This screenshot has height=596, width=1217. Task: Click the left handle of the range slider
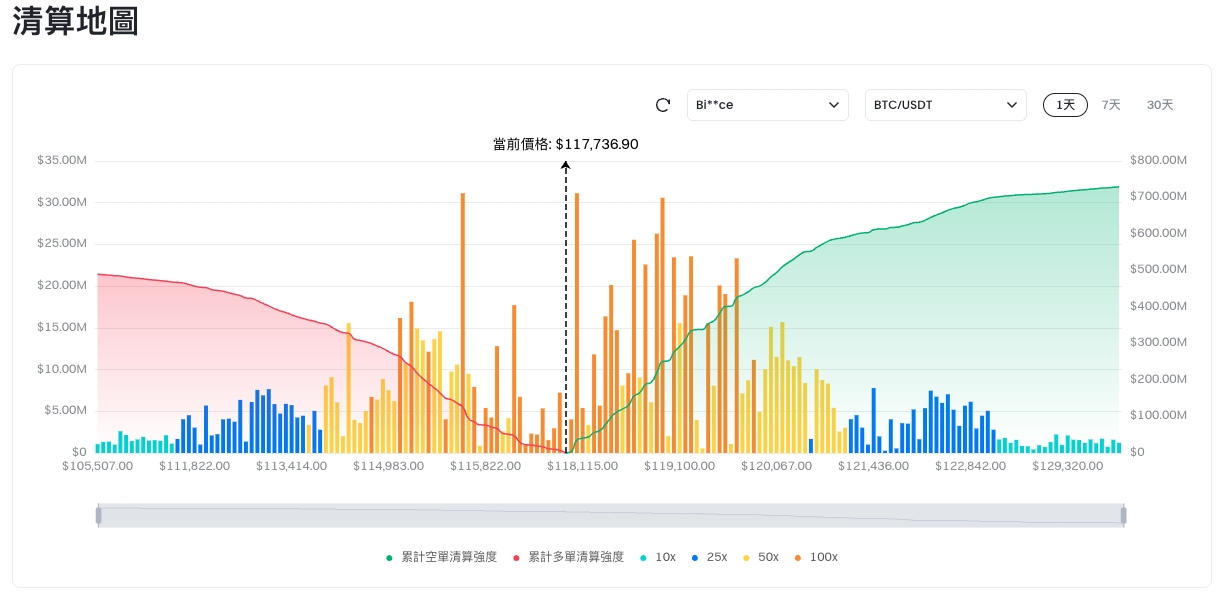tap(98, 515)
